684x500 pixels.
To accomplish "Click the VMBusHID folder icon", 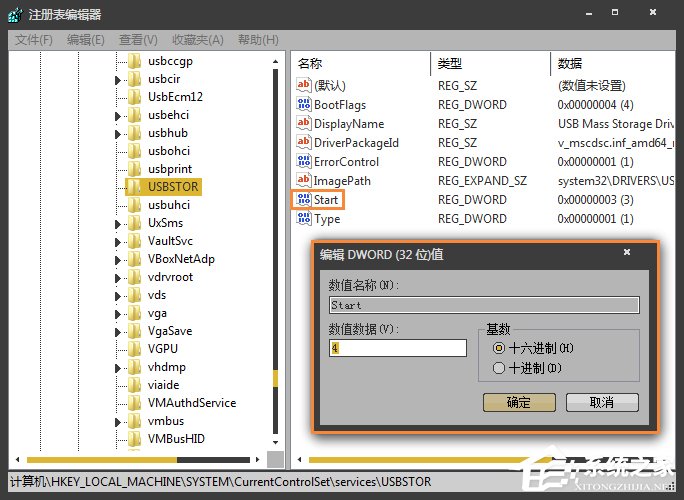I will [x=134, y=438].
